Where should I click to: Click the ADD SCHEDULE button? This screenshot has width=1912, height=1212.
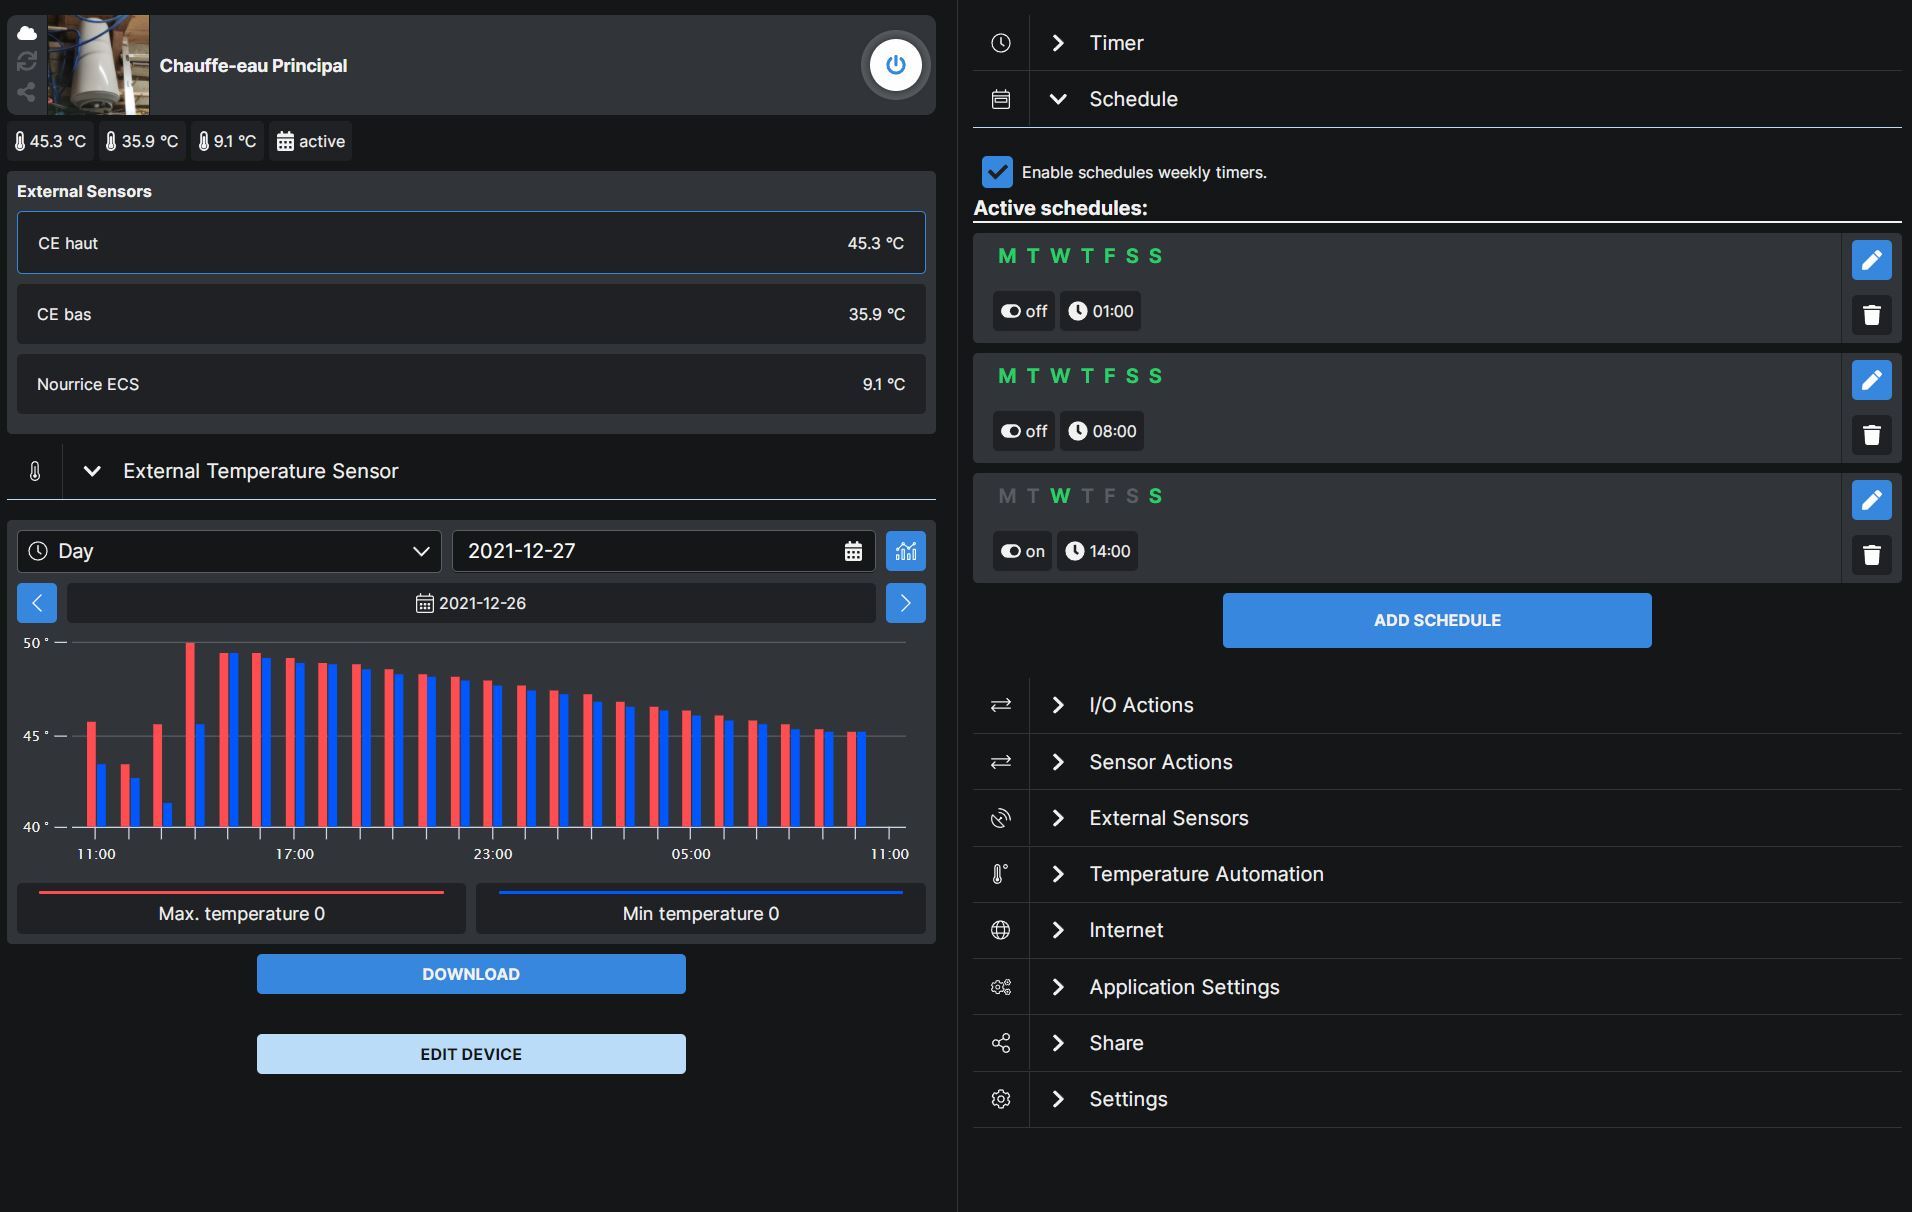tap(1436, 620)
